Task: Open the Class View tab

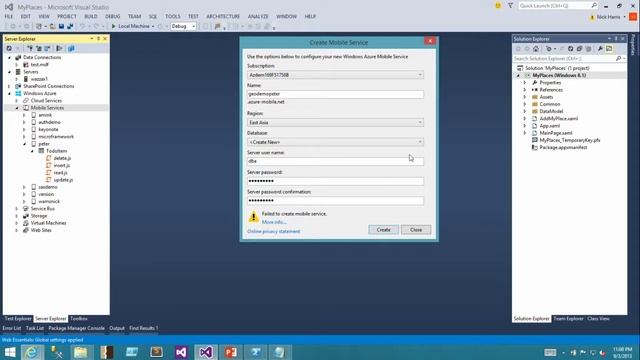Action: (598, 318)
